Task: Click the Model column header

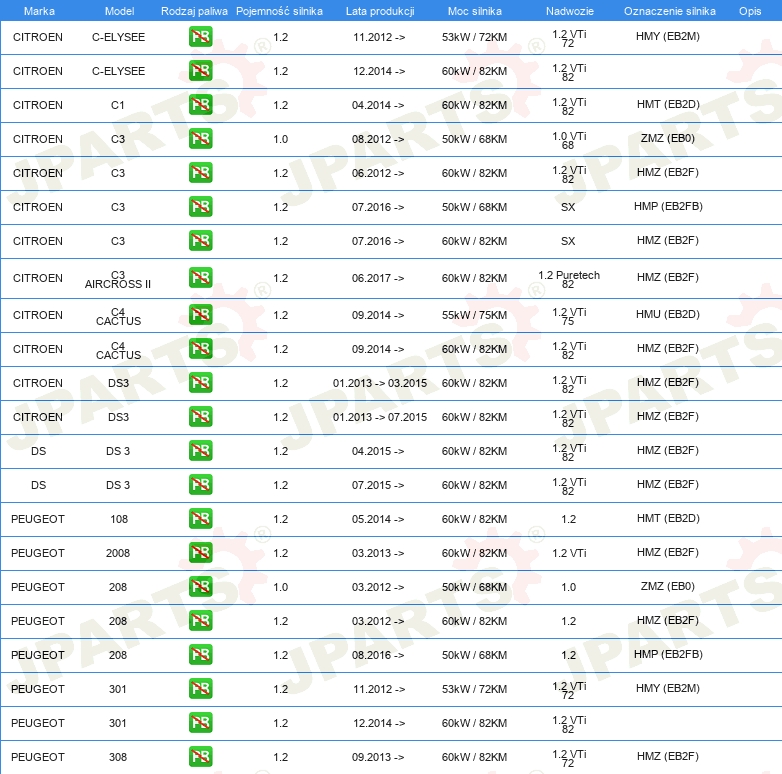Action: tap(119, 11)
